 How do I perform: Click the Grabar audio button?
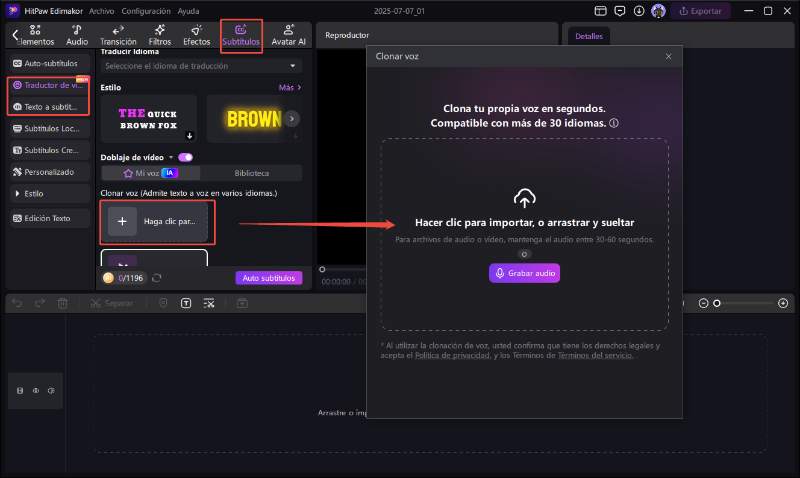(x=524, y=273)
